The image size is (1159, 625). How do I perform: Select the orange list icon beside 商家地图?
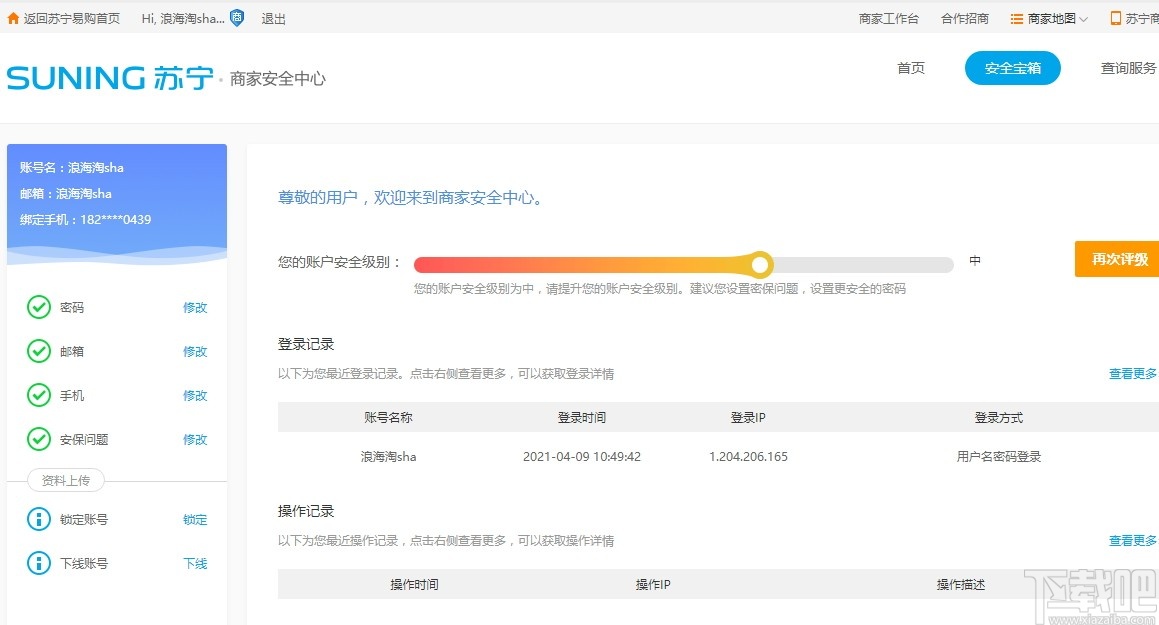1013,17
